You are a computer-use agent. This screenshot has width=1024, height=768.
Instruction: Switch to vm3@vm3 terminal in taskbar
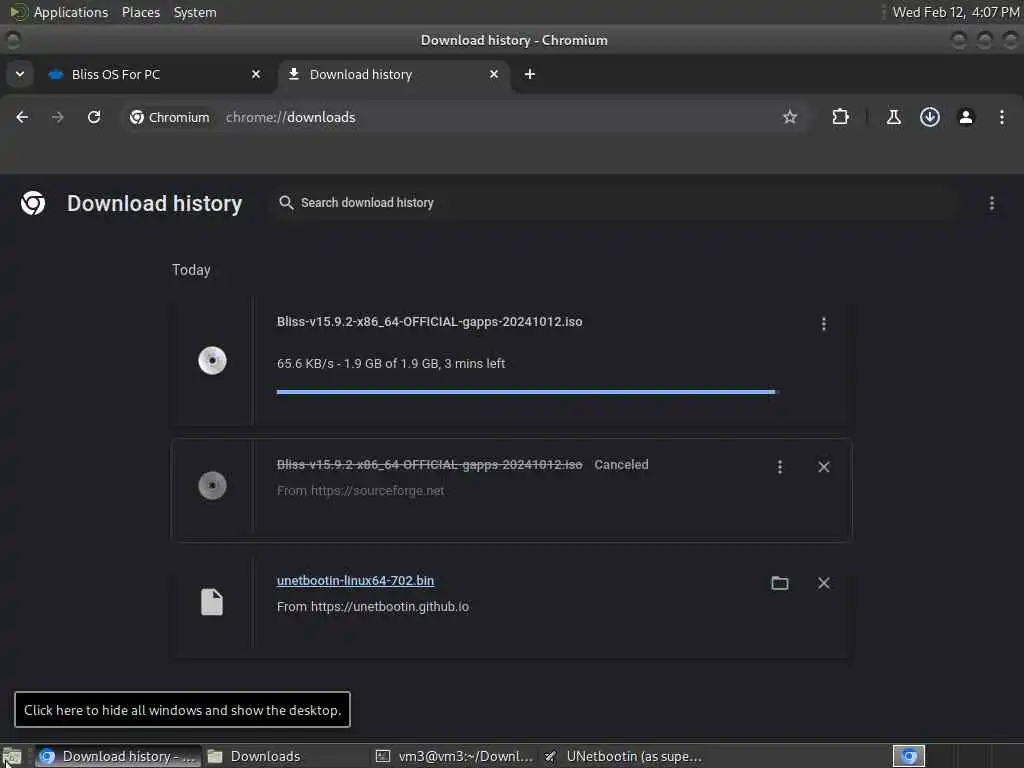(454, 756)
